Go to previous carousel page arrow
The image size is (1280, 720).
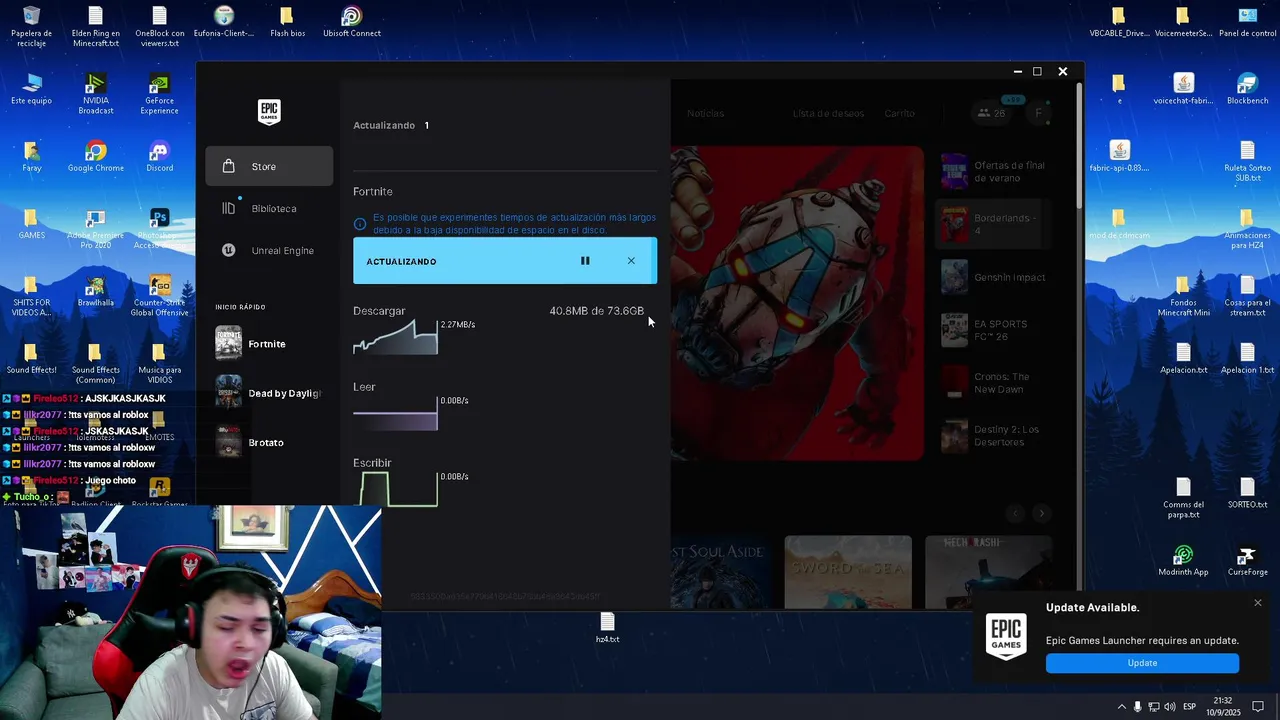(x=1016, y=513)
